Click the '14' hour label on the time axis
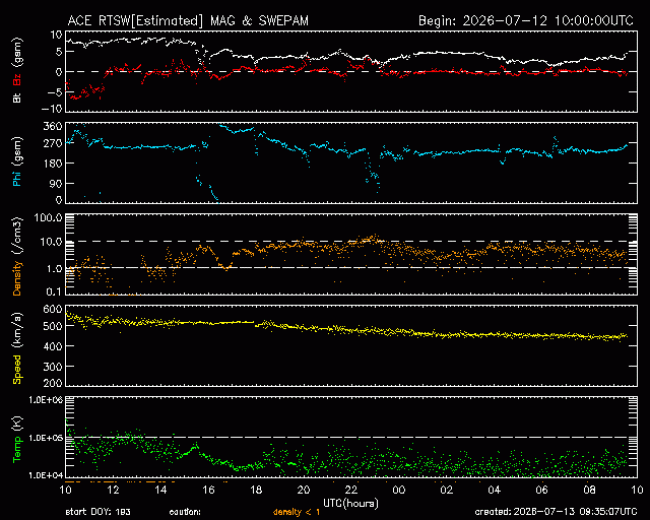 pos(160,490)
